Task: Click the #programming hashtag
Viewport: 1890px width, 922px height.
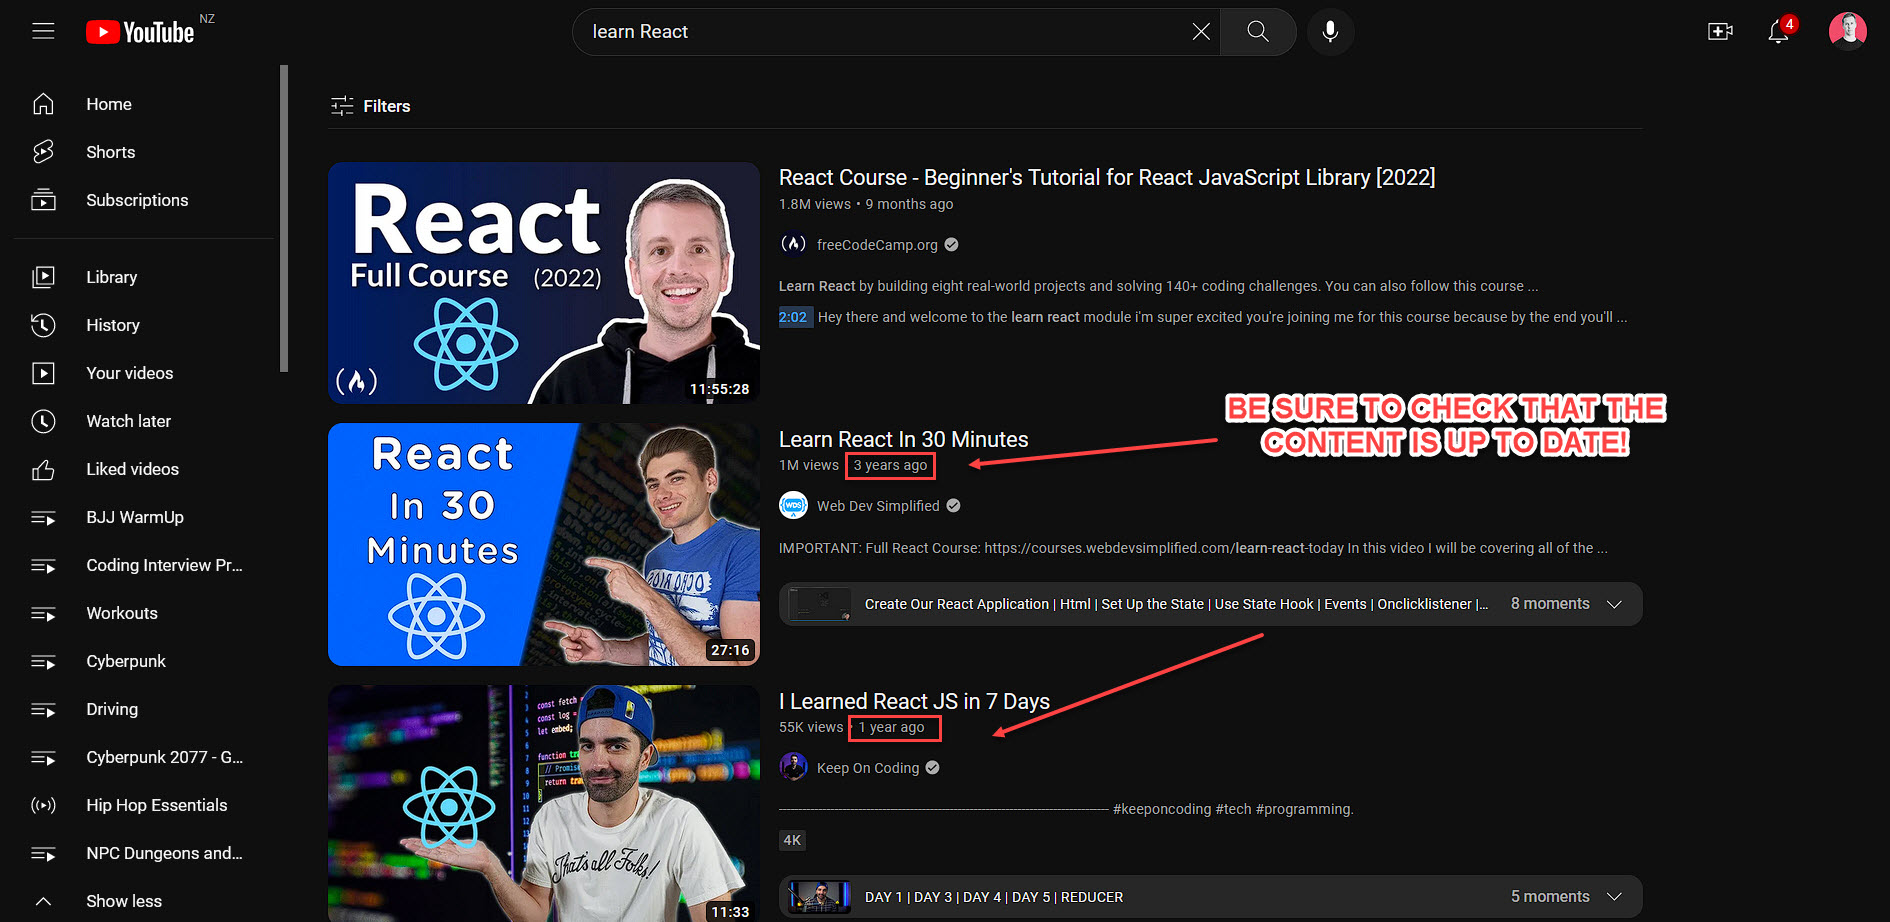Action: 1304,809
